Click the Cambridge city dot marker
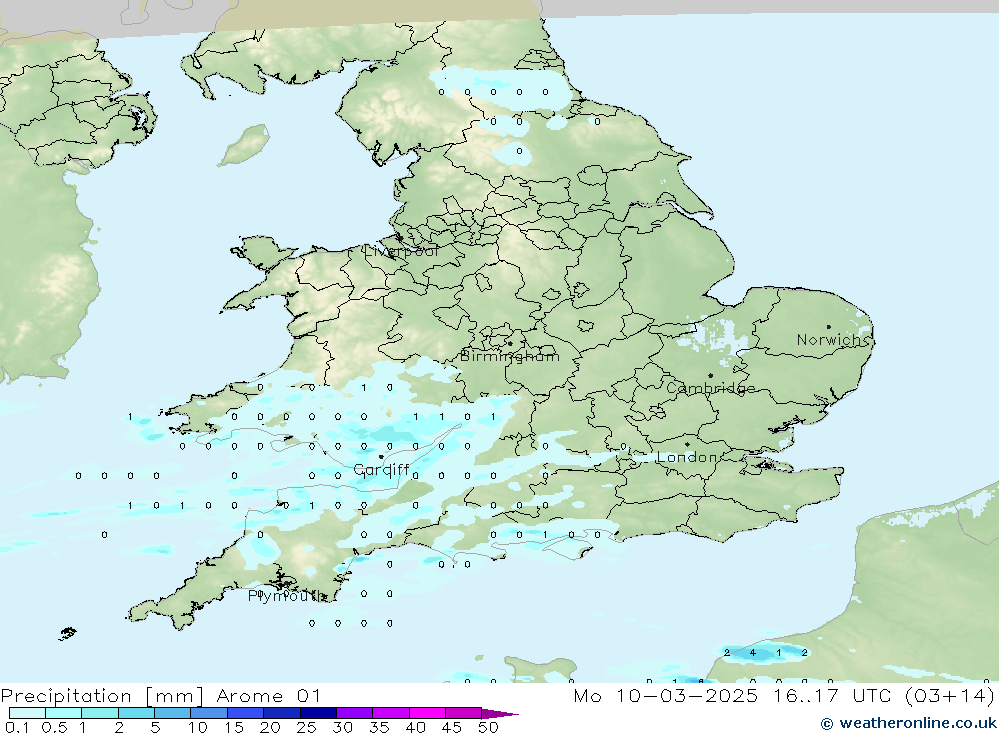This screenshot has height=733, width=1000. (x=710, y=376)
